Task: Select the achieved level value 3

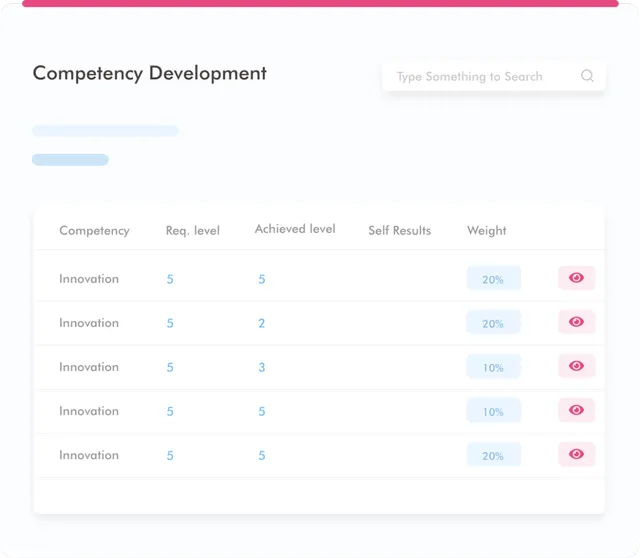Action: pos(262,367)
